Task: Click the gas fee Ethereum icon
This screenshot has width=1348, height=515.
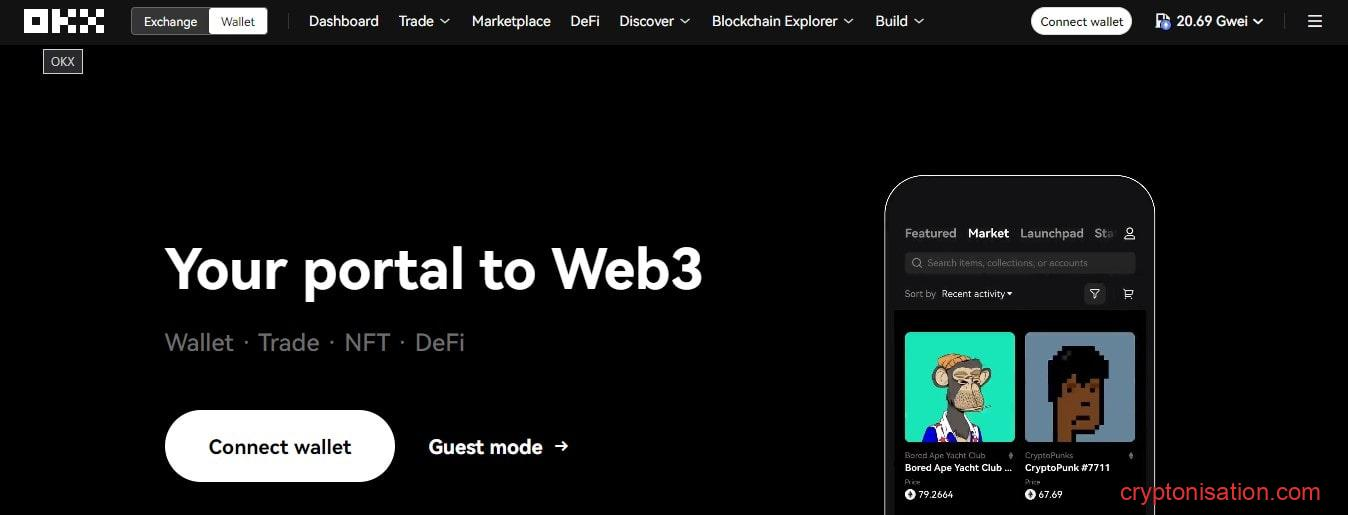Action: [1163, 21]
